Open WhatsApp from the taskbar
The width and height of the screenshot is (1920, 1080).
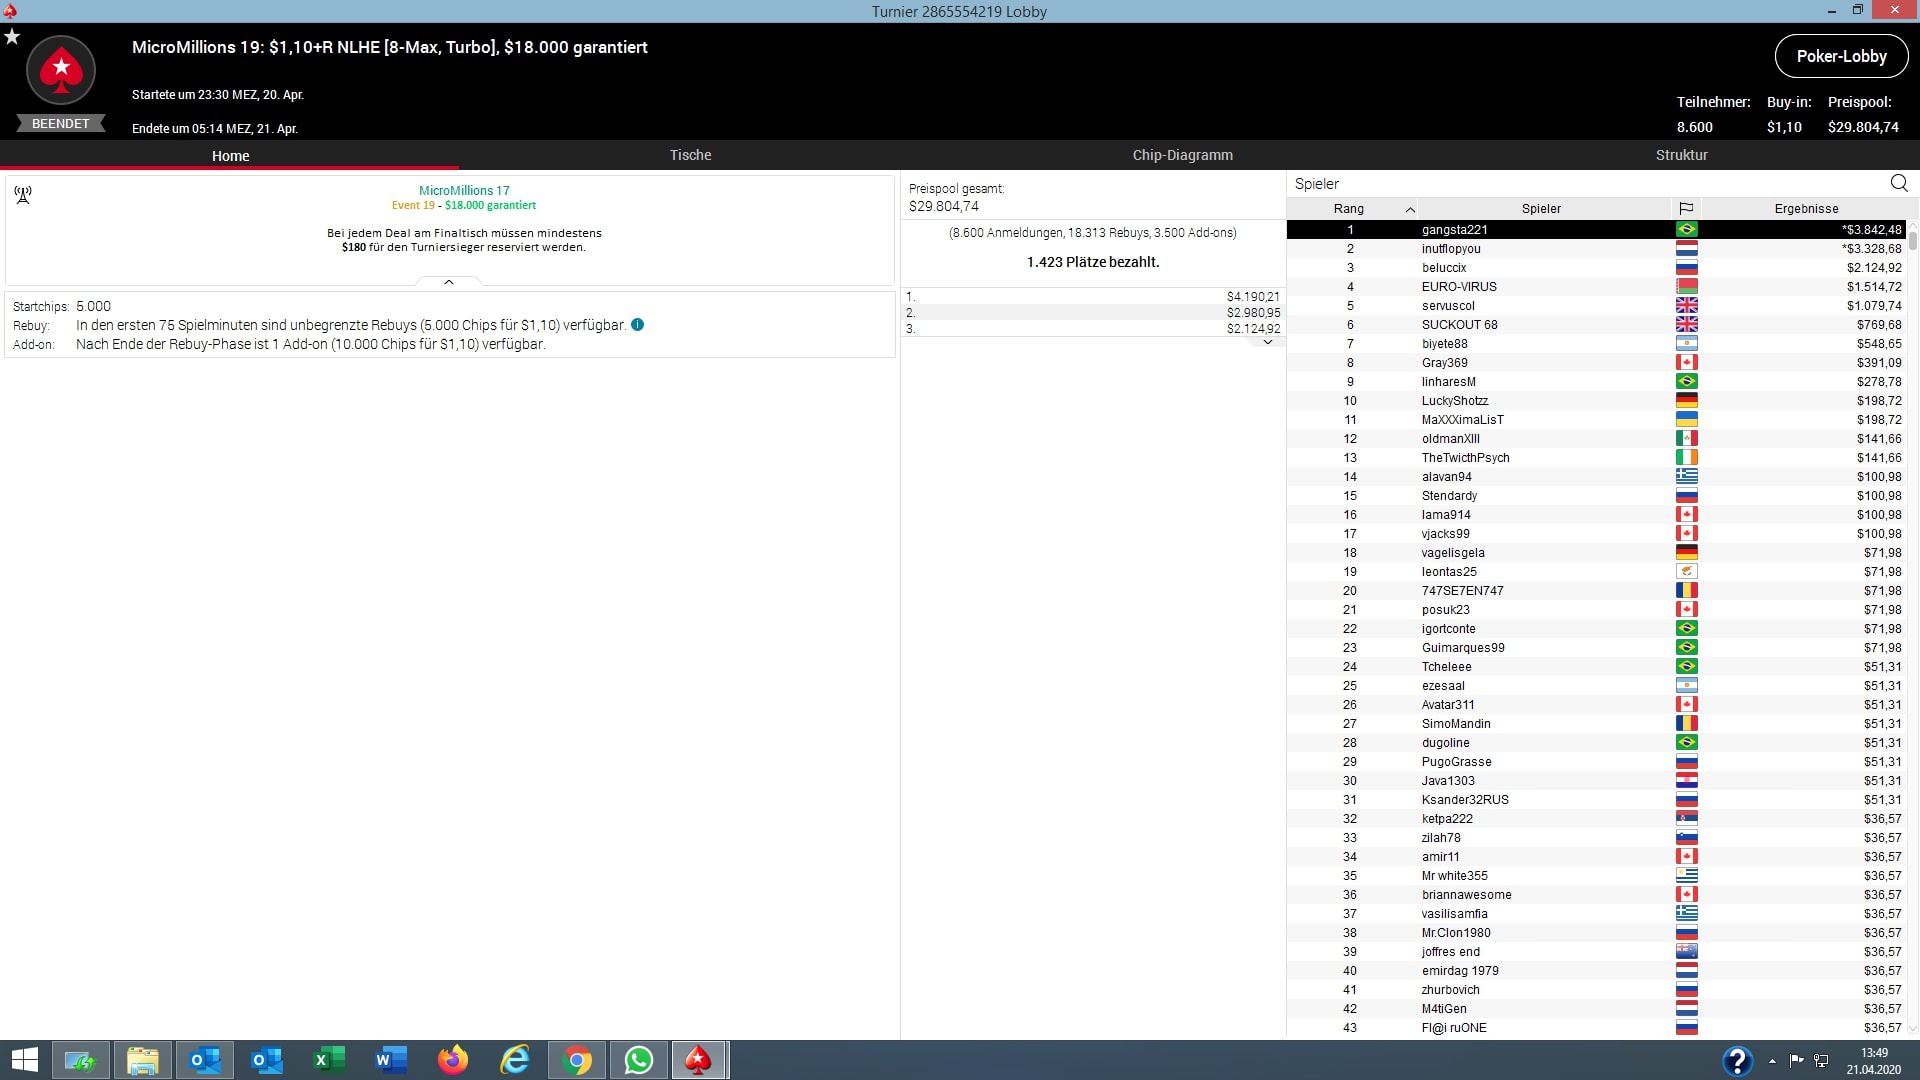(x=638, y=1060)
